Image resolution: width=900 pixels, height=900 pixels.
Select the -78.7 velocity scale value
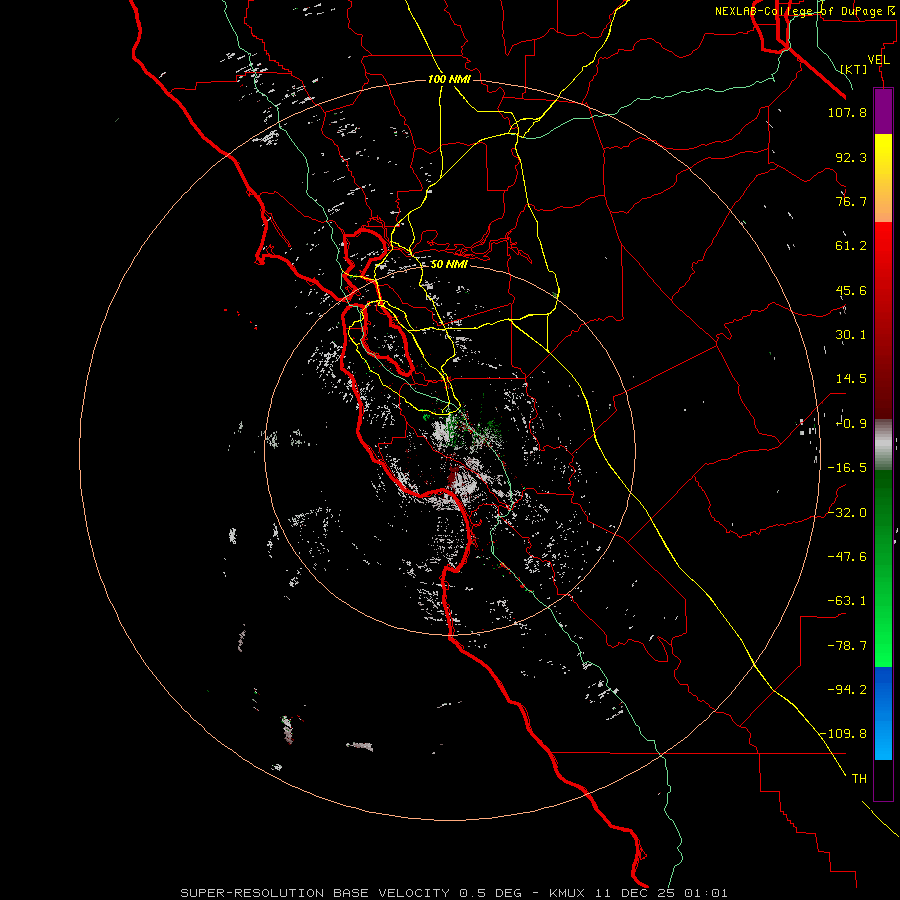click(x=847, y=646)
